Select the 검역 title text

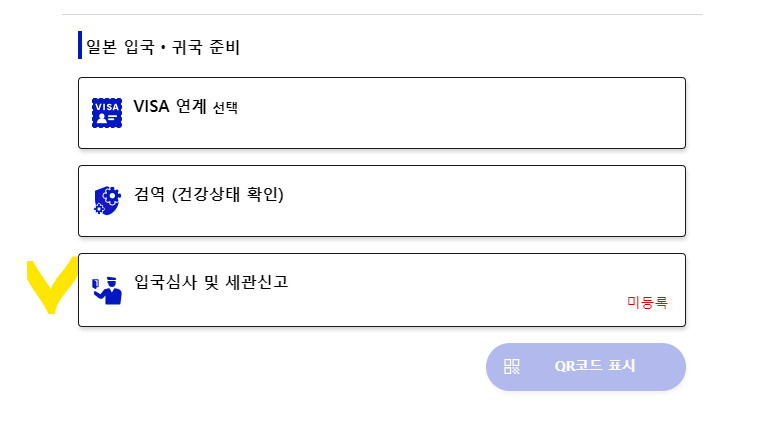point(150,194)
